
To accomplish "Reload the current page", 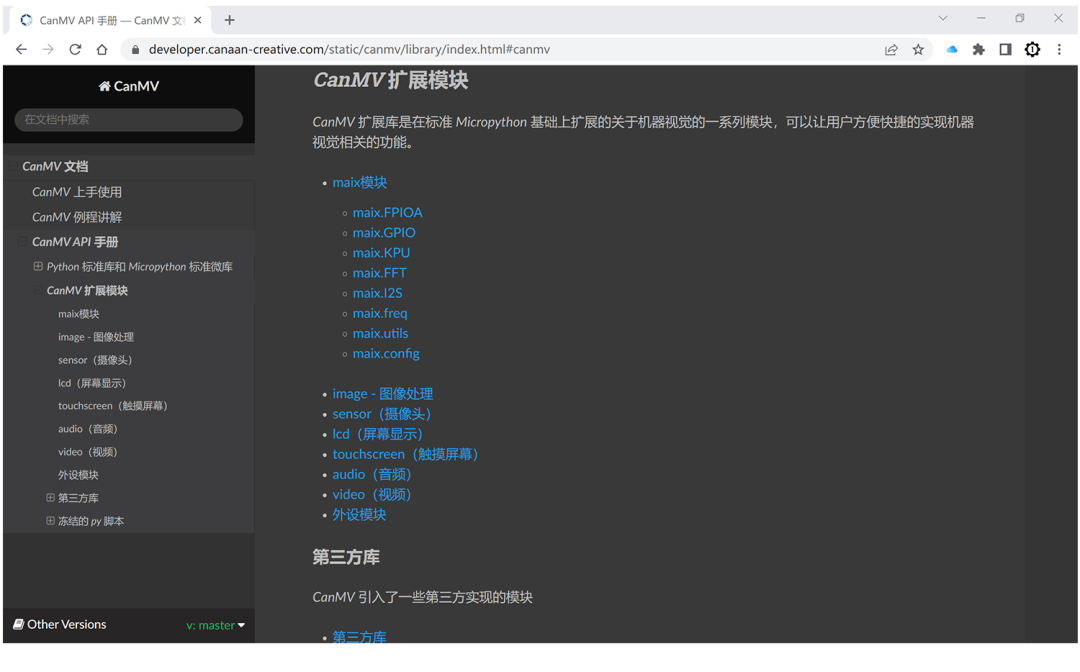I will click(x=75, y=50).
